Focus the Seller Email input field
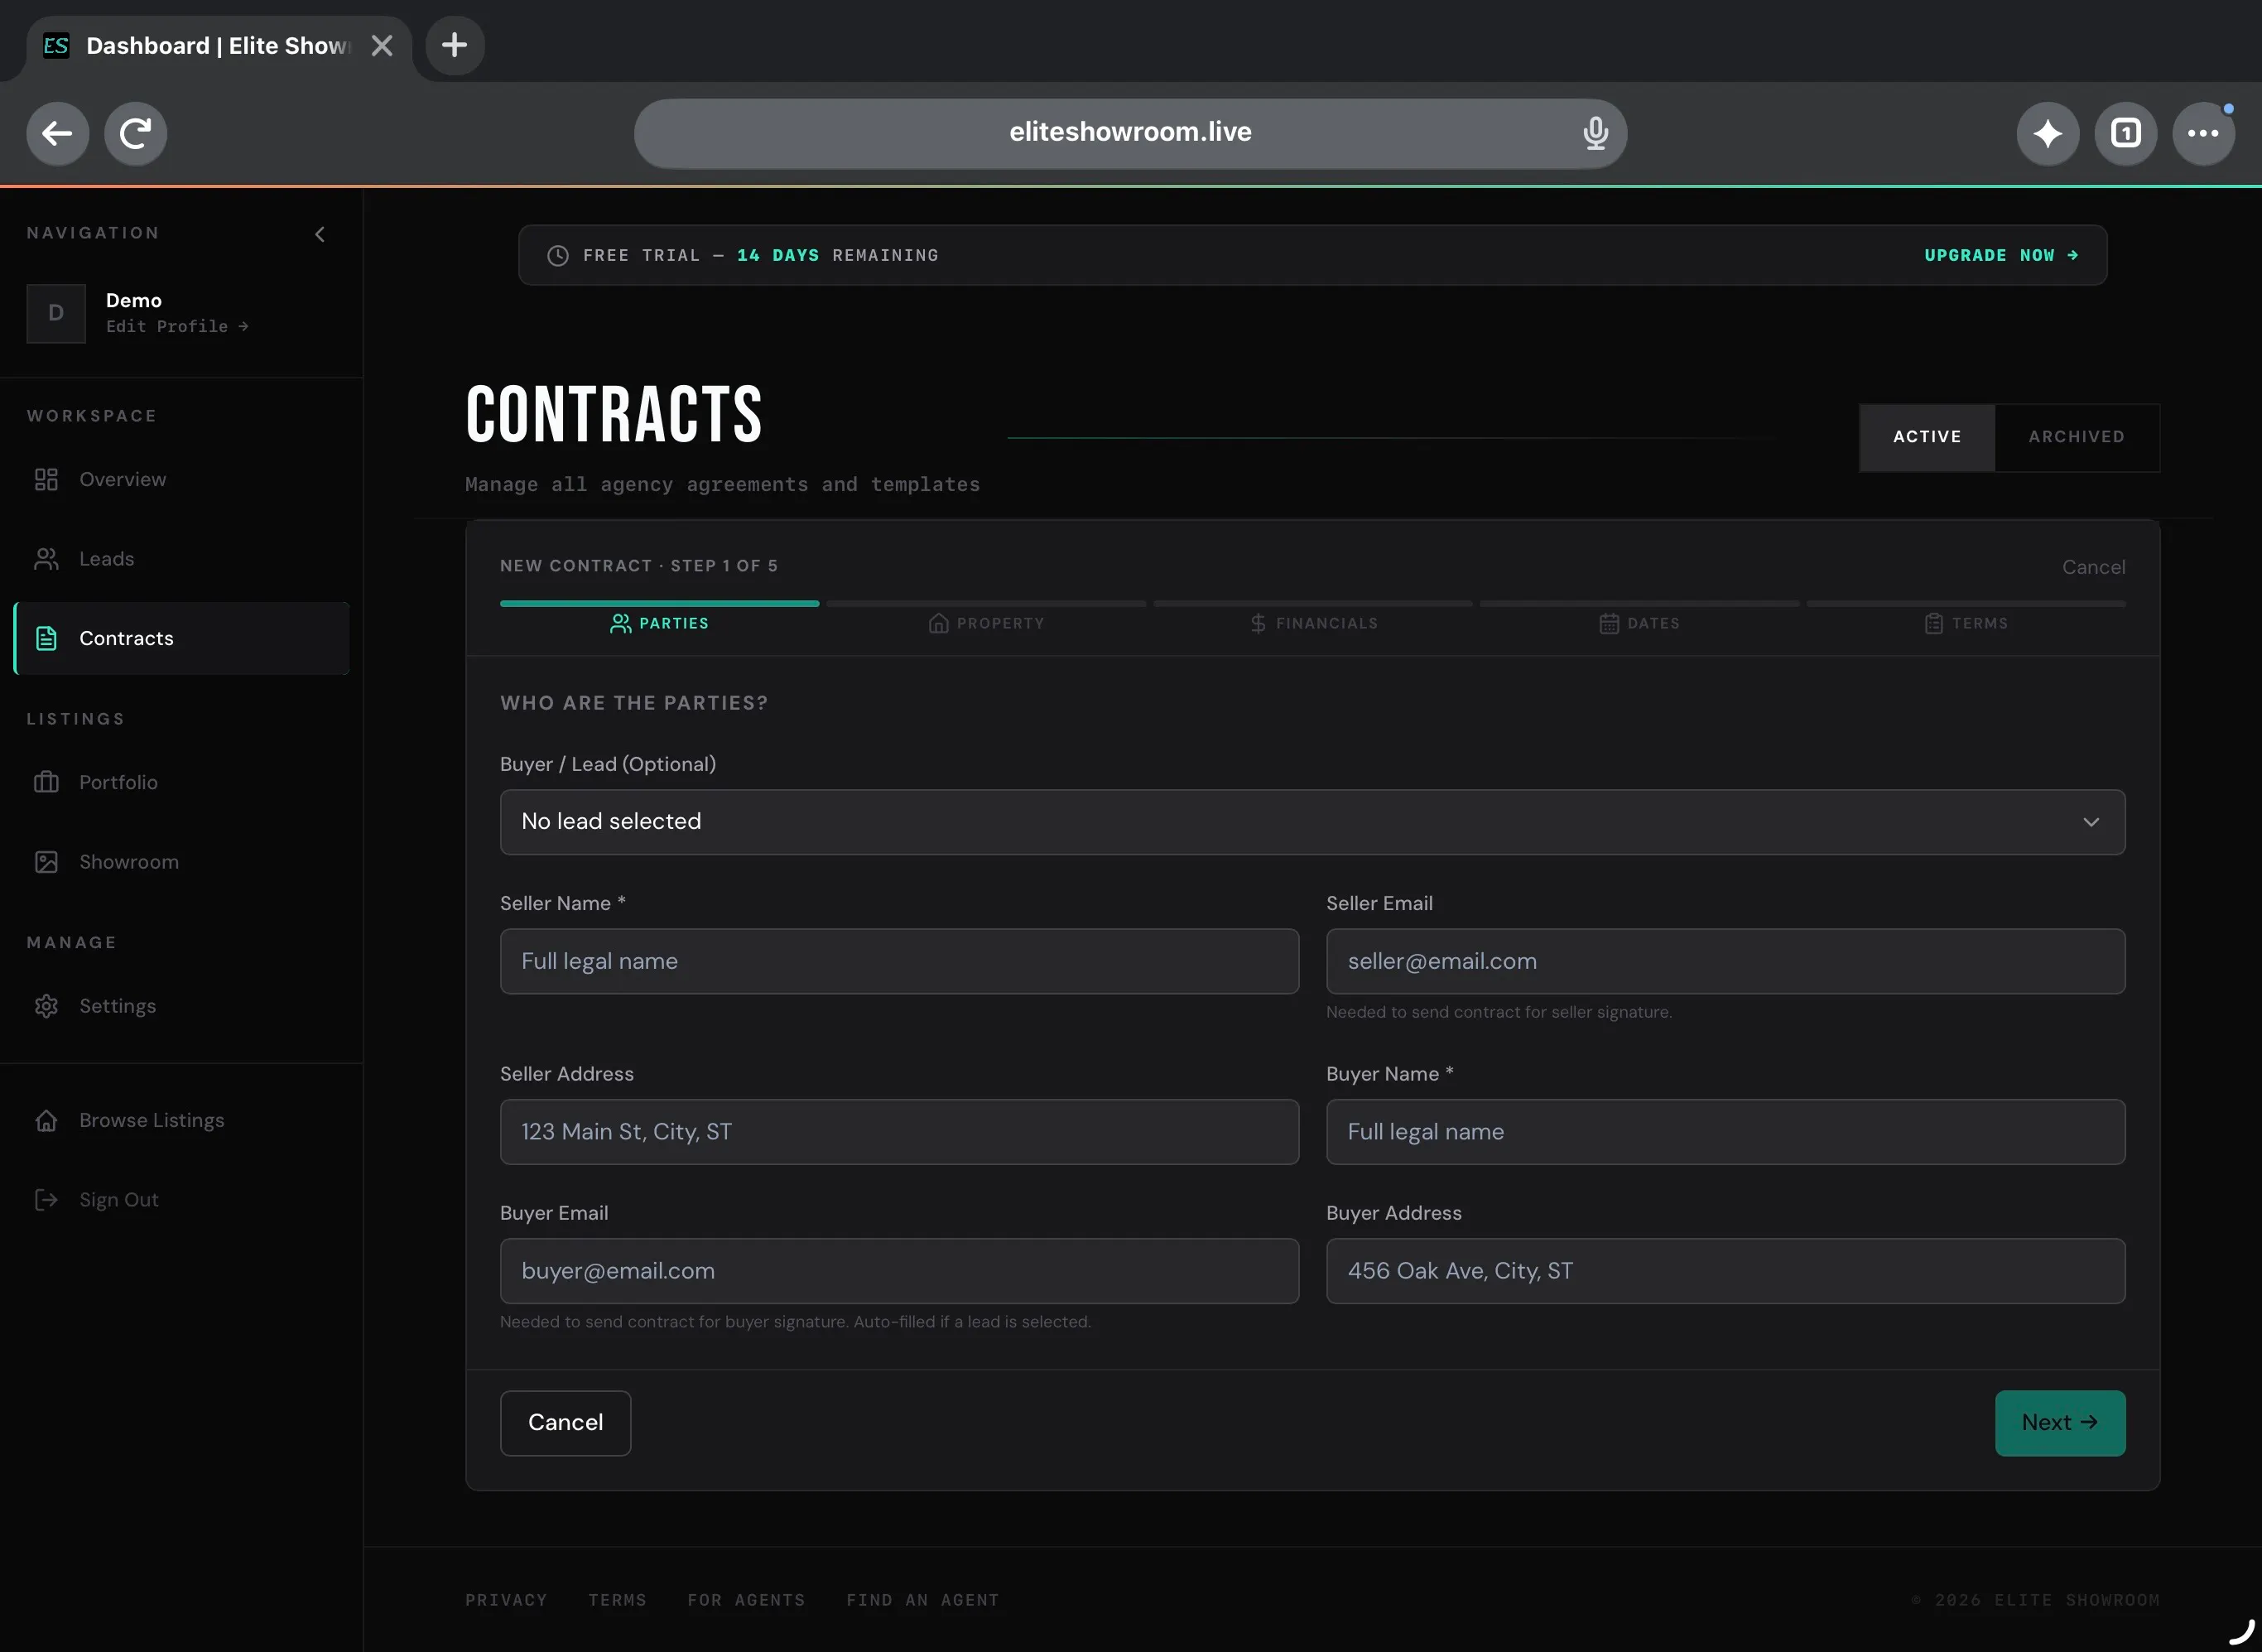2262x1652 pixels. (1725, 961)
